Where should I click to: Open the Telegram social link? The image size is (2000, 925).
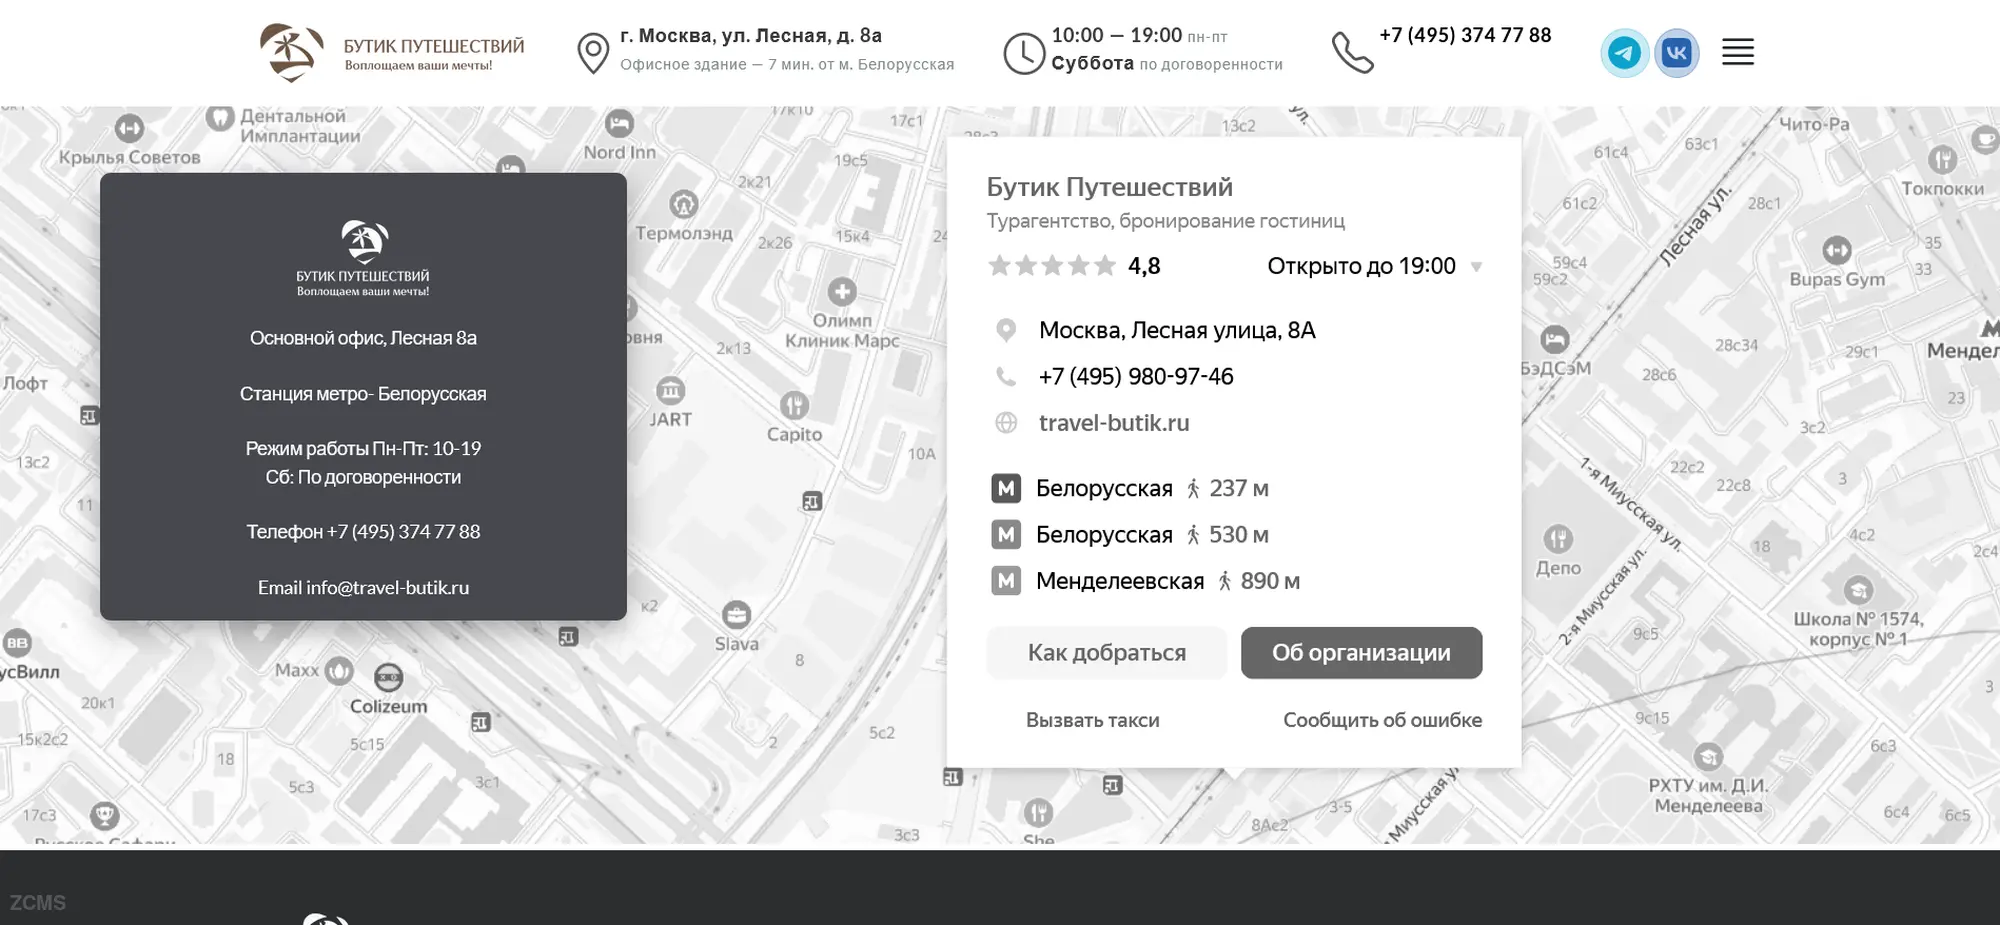coord(1624,53)
